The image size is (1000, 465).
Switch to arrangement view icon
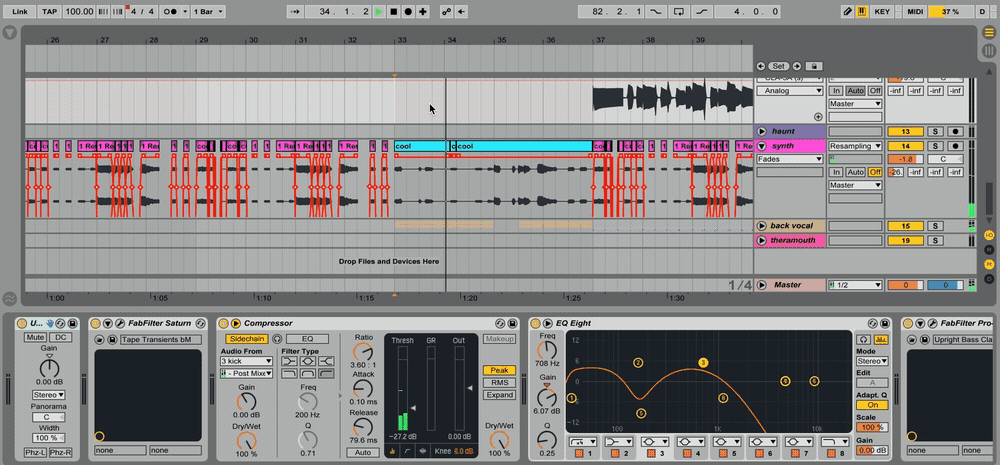pyautogui.click(x=989, y=33)
